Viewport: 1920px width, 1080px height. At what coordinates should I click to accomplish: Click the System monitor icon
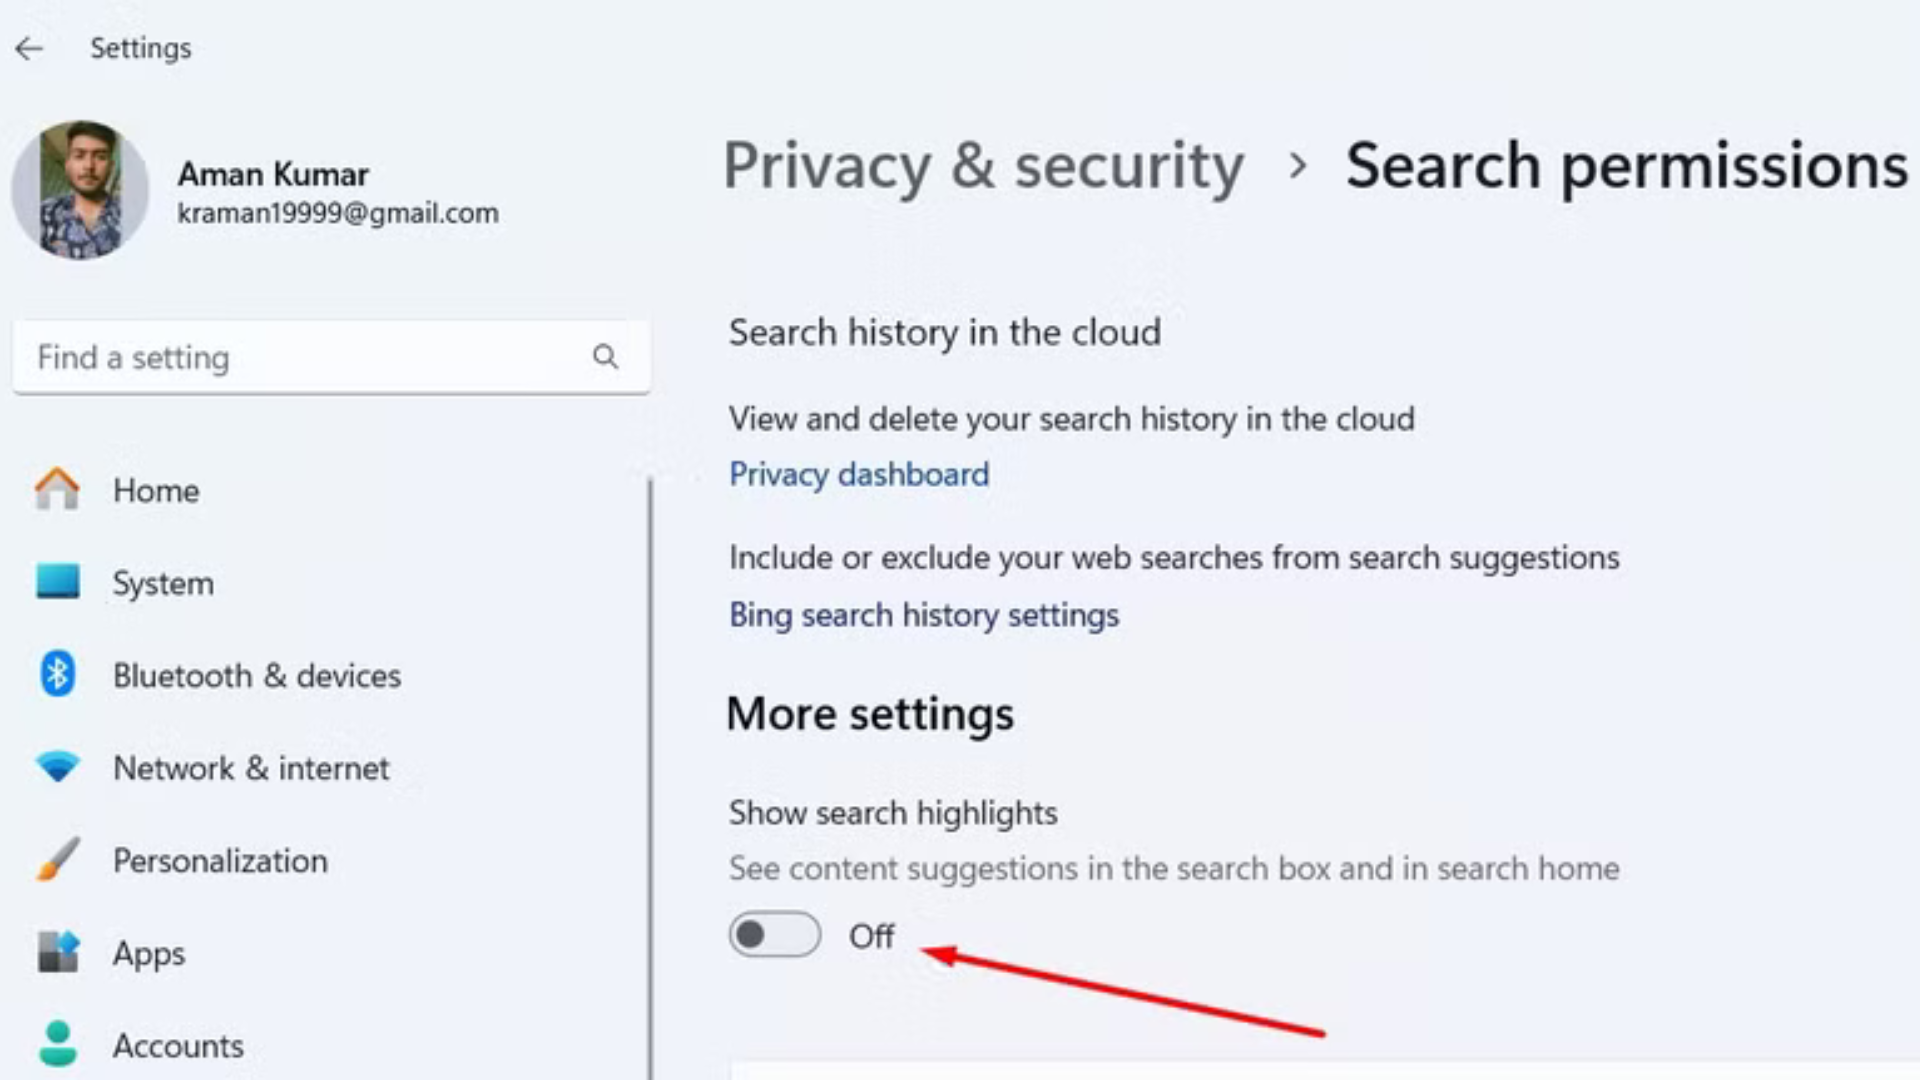(x=57, y=582)
